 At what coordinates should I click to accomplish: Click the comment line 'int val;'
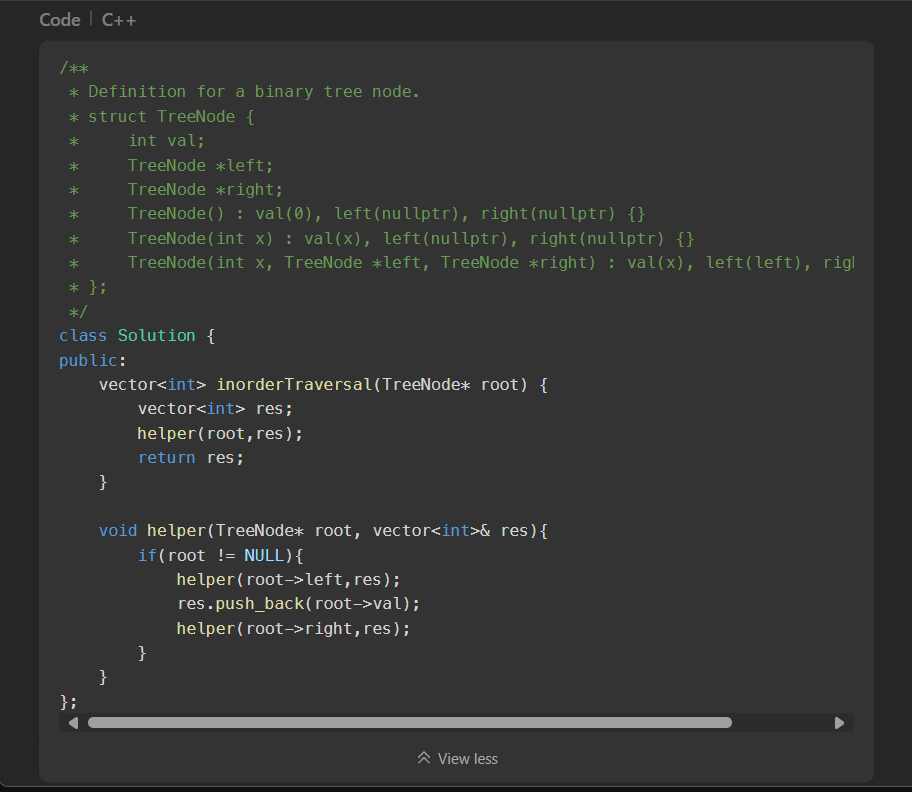click(166, 141)
